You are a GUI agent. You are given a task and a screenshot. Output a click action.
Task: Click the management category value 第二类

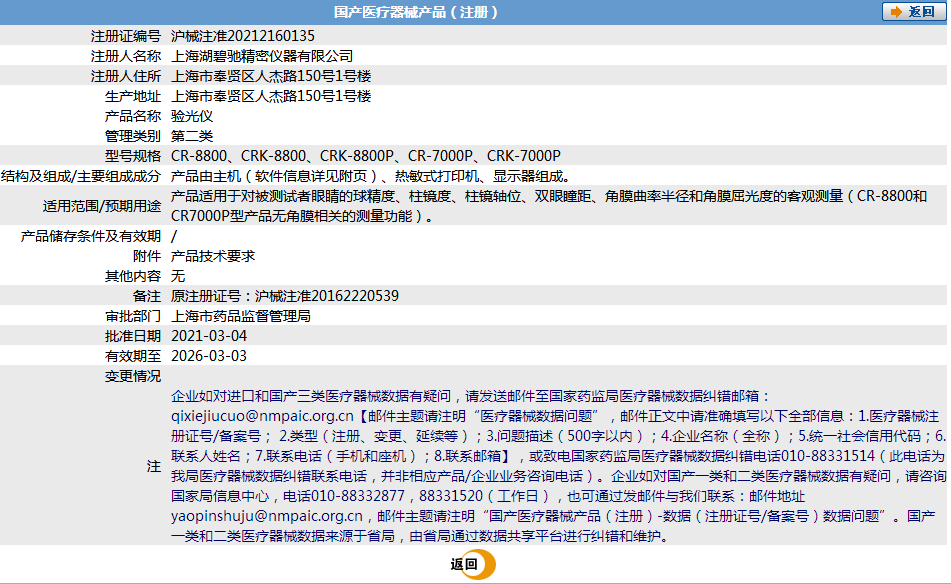pyautogui.click(x=192, y=136)
